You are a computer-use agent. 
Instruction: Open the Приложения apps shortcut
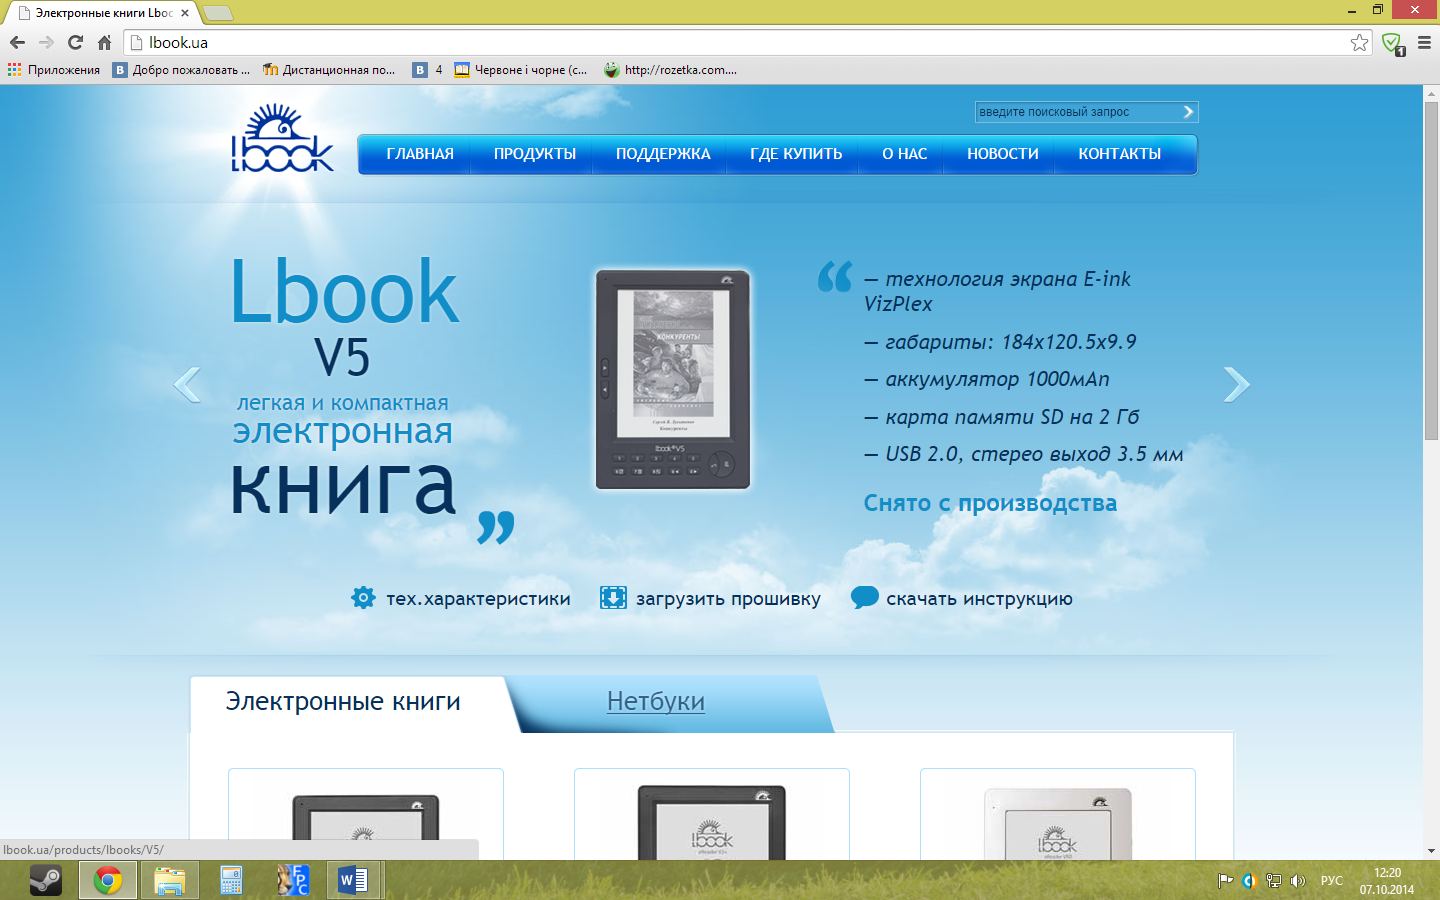pos(54,70)
